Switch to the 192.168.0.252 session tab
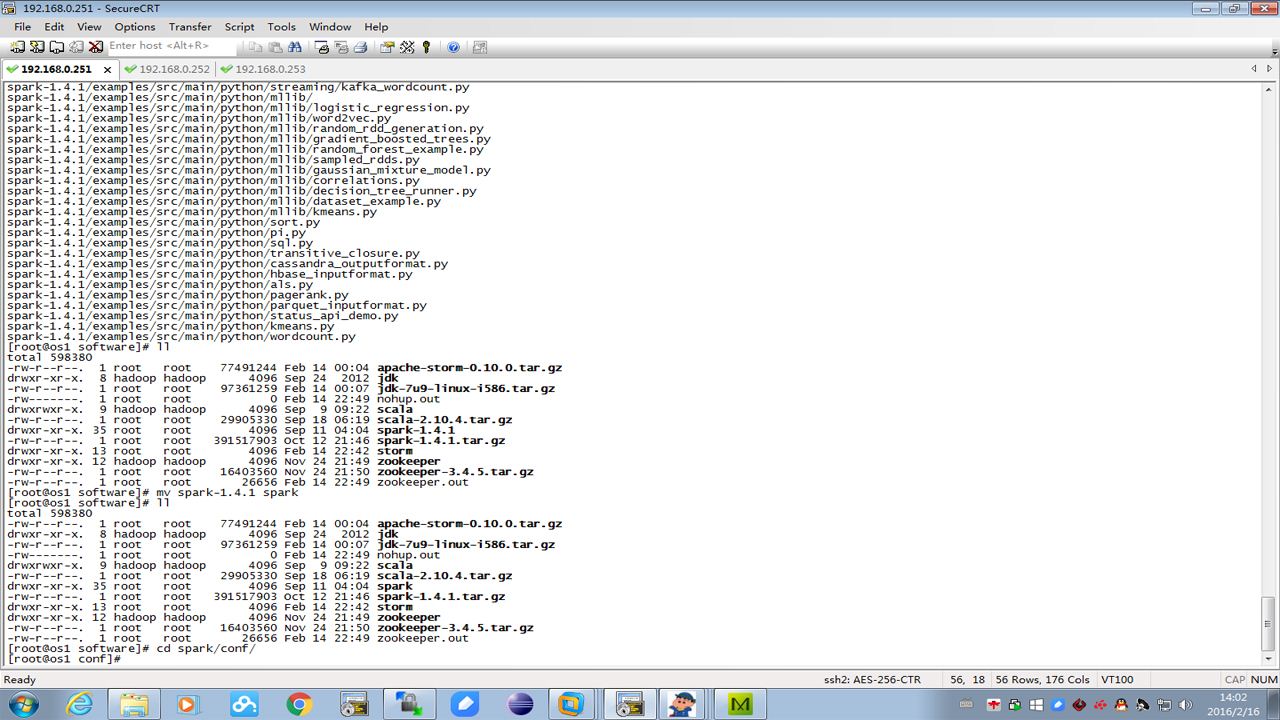1280x720 pixels. [x=167, y=69]
